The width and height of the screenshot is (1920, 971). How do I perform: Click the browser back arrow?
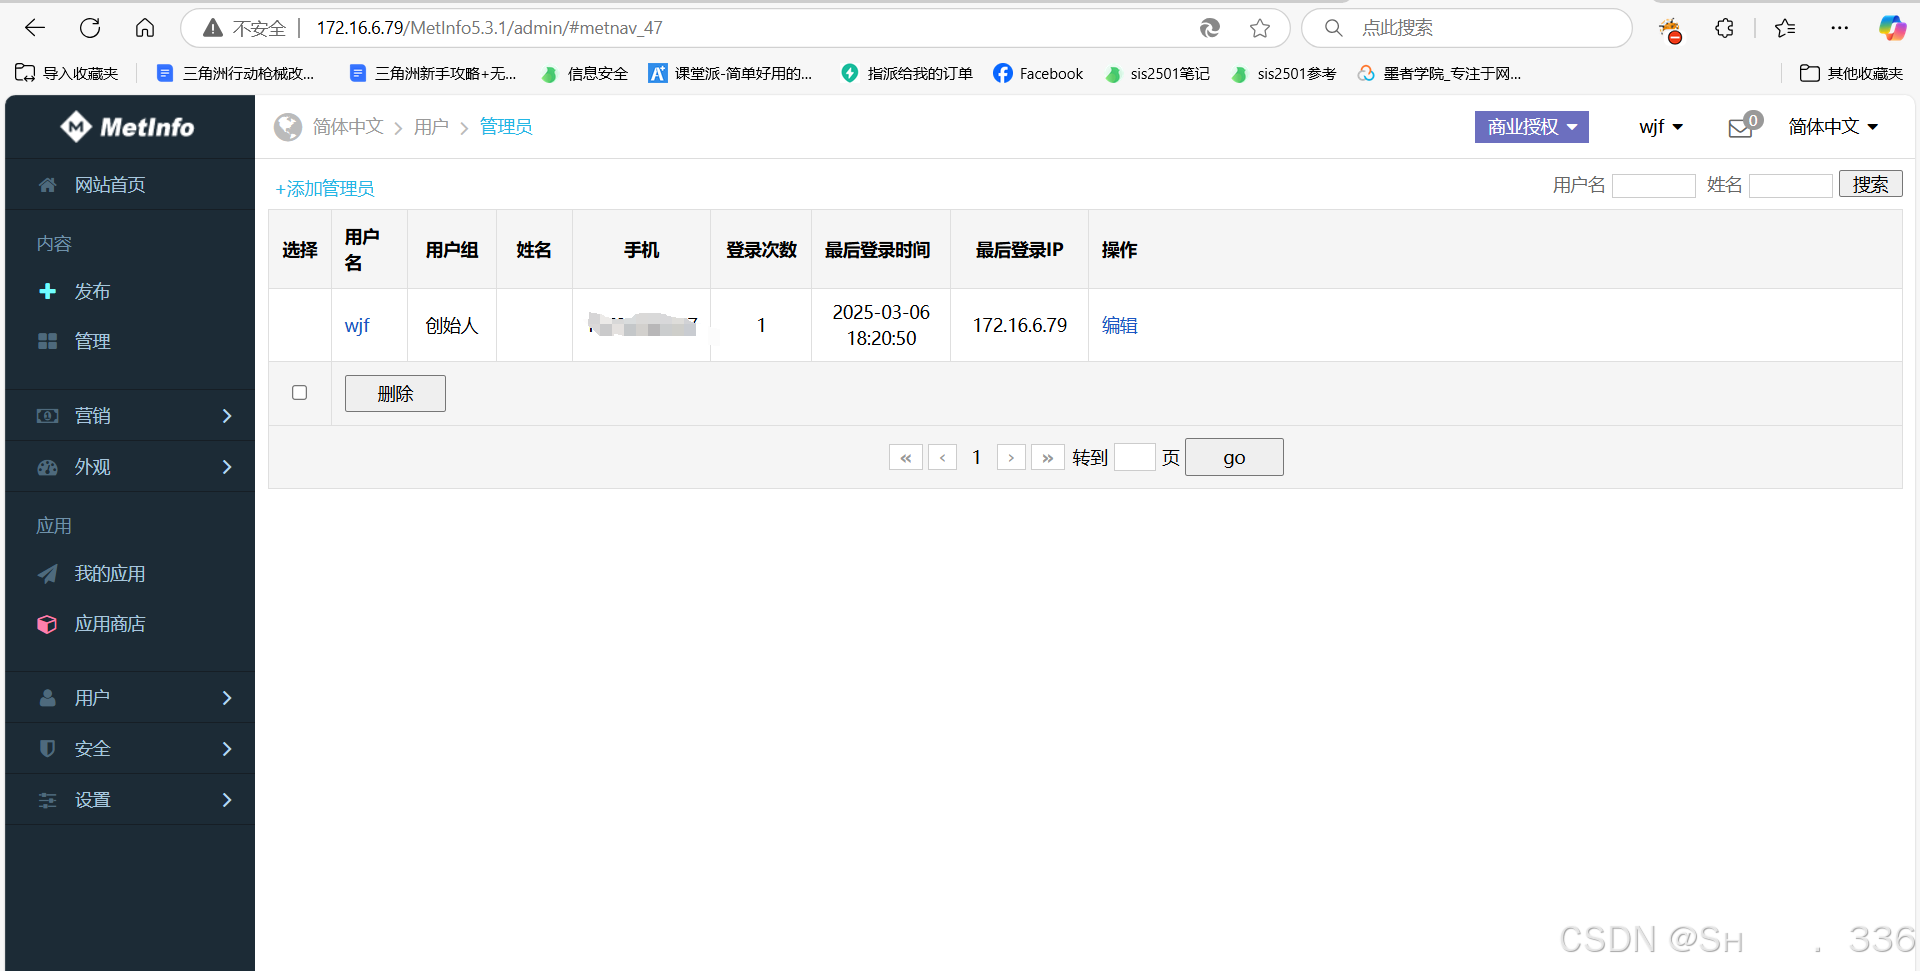pos(35,28)
